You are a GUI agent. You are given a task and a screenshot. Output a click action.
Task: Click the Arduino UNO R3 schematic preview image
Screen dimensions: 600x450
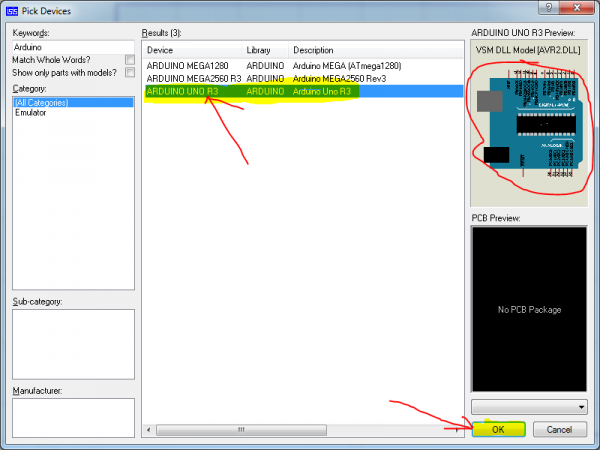(530, 124)
